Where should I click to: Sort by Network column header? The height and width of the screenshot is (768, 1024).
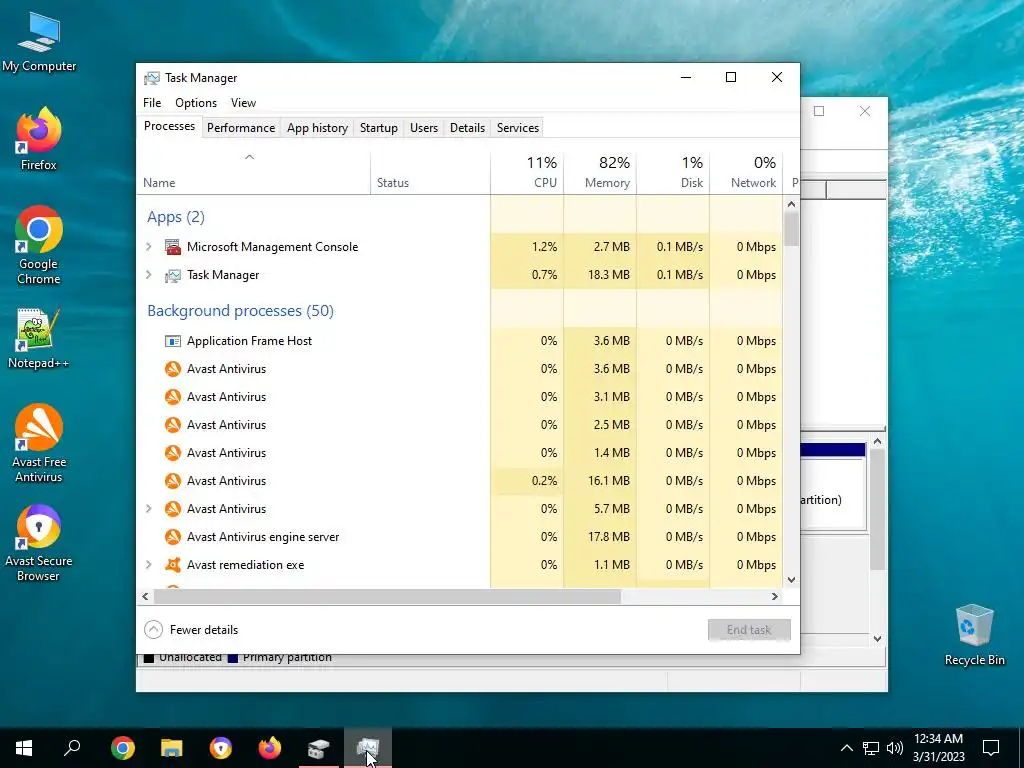tap(746, 173)
